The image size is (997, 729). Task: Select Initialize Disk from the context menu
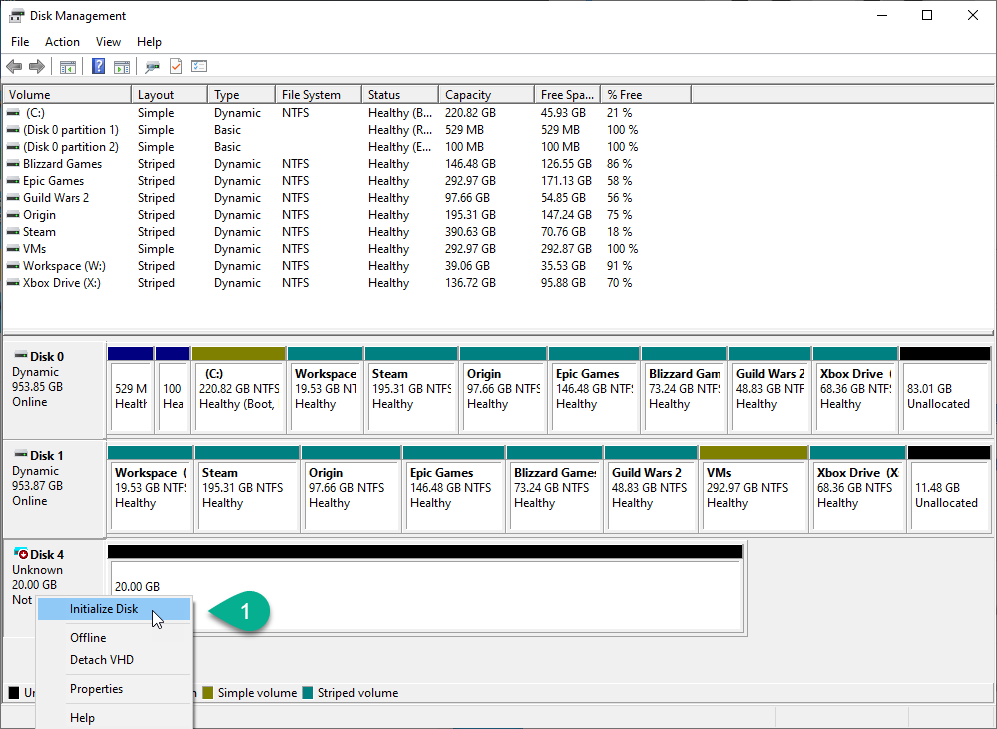pyautogui.click(x=104, y=609)
